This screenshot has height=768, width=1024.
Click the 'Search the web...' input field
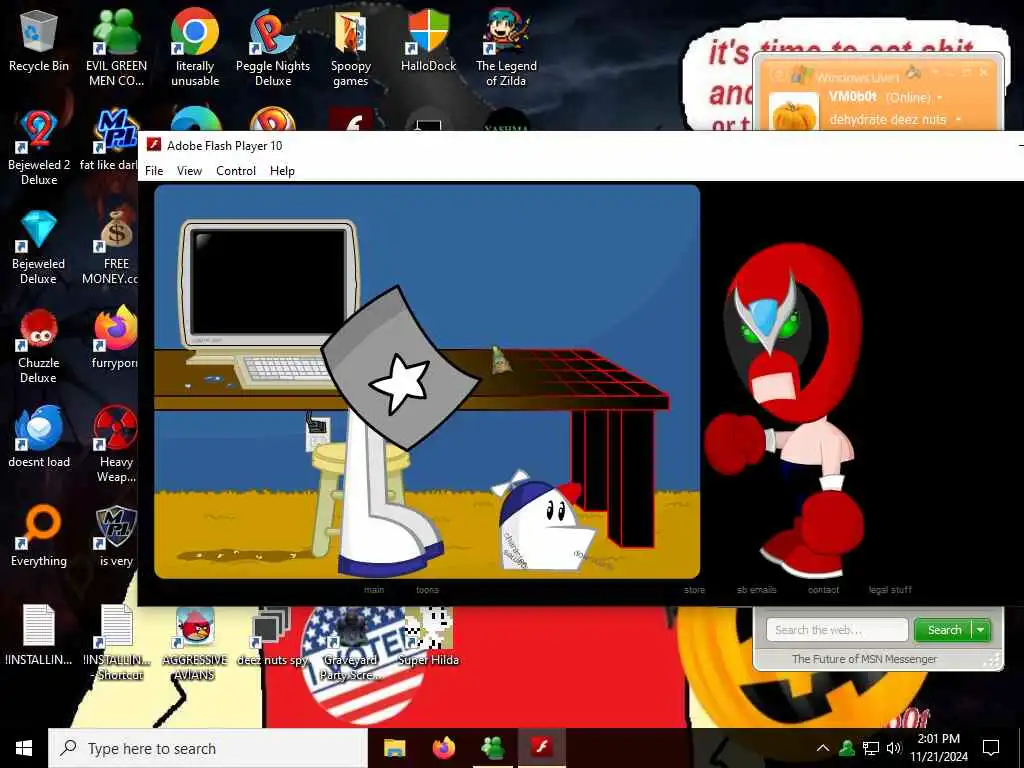coord(837,630)
